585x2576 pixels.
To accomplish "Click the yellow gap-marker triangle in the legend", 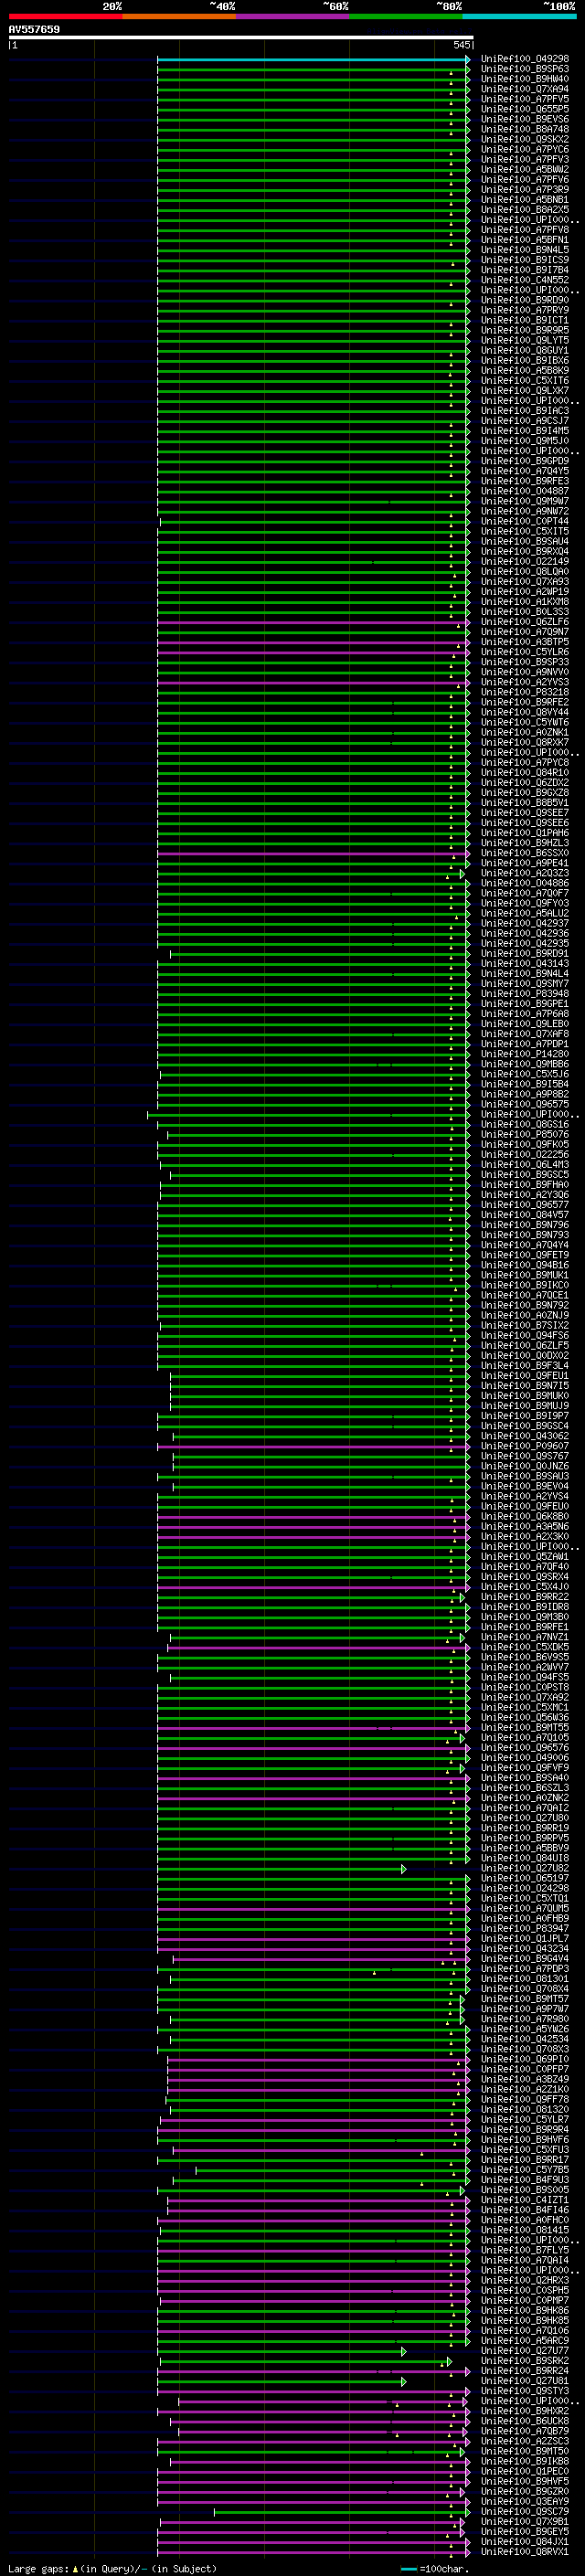I will 75,2568.
